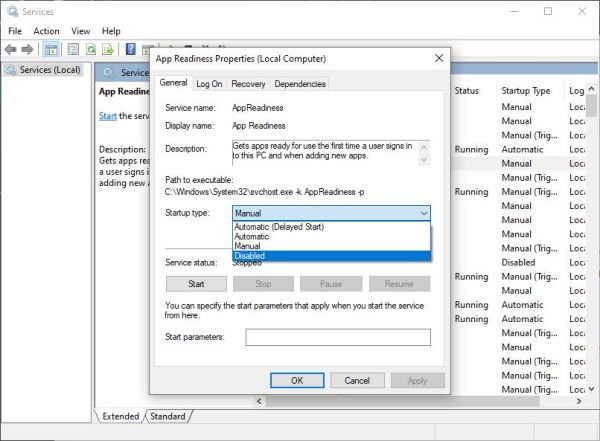Switch to the Extended view tab
This screenshot has height=441, width=600.
(x=121, y=416)
